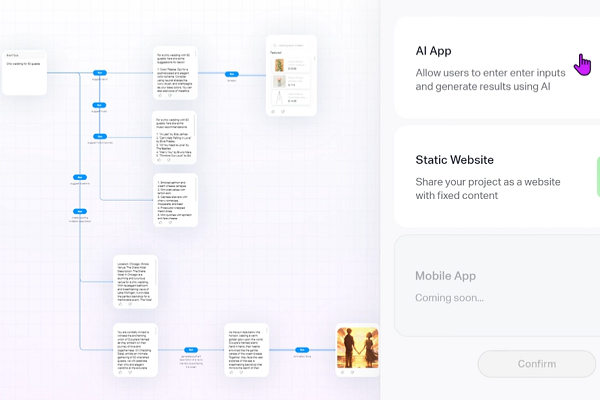The height and width of the screenshot is (400, 600).
Task: Open the second featured product with vase image
Action: (291, 81)
